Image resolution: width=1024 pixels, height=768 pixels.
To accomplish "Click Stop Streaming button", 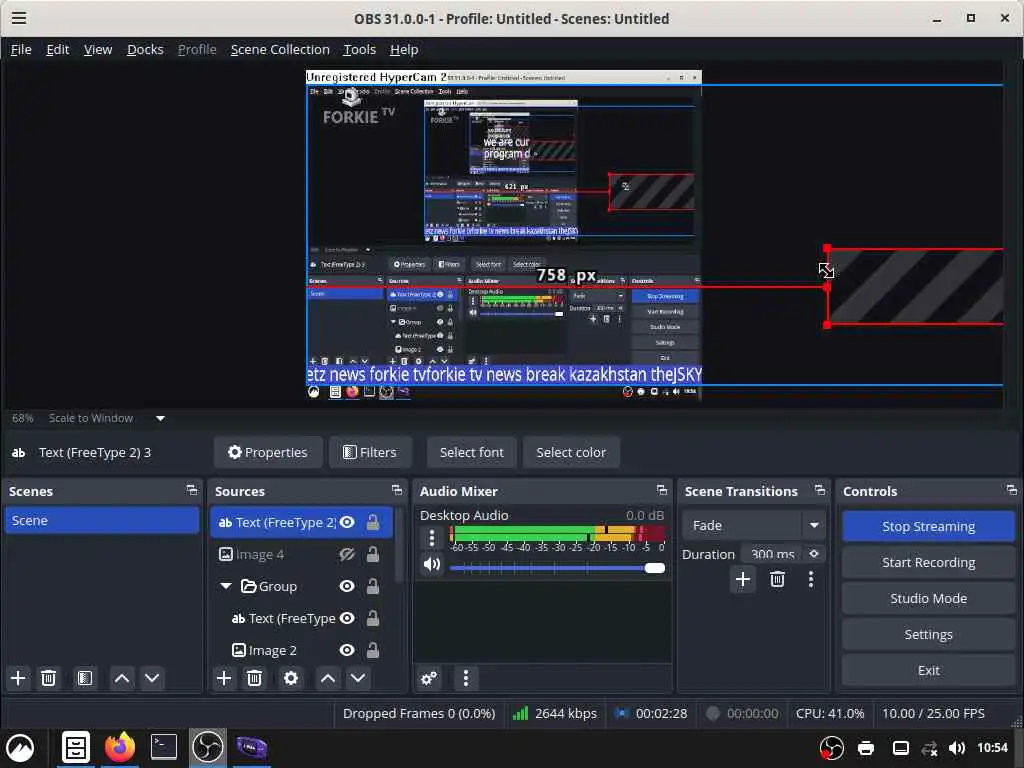I will (928, 526).
